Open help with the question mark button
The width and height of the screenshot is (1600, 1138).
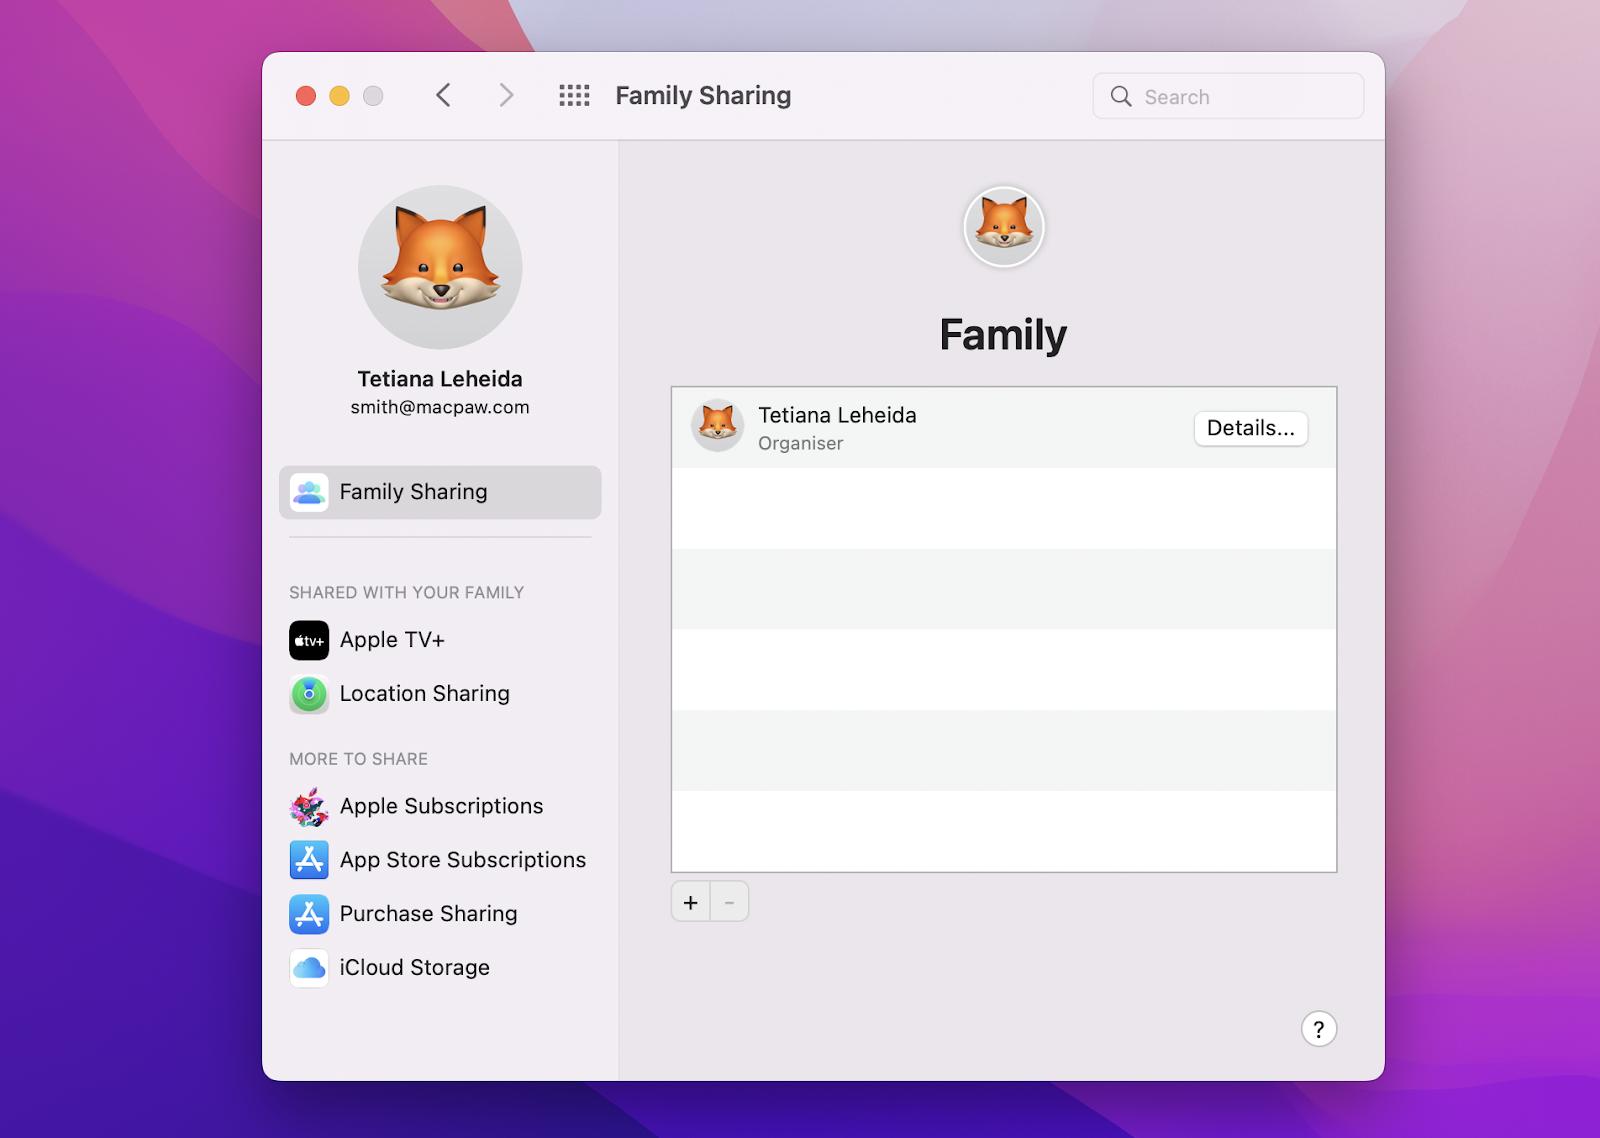point(1319,1029)
